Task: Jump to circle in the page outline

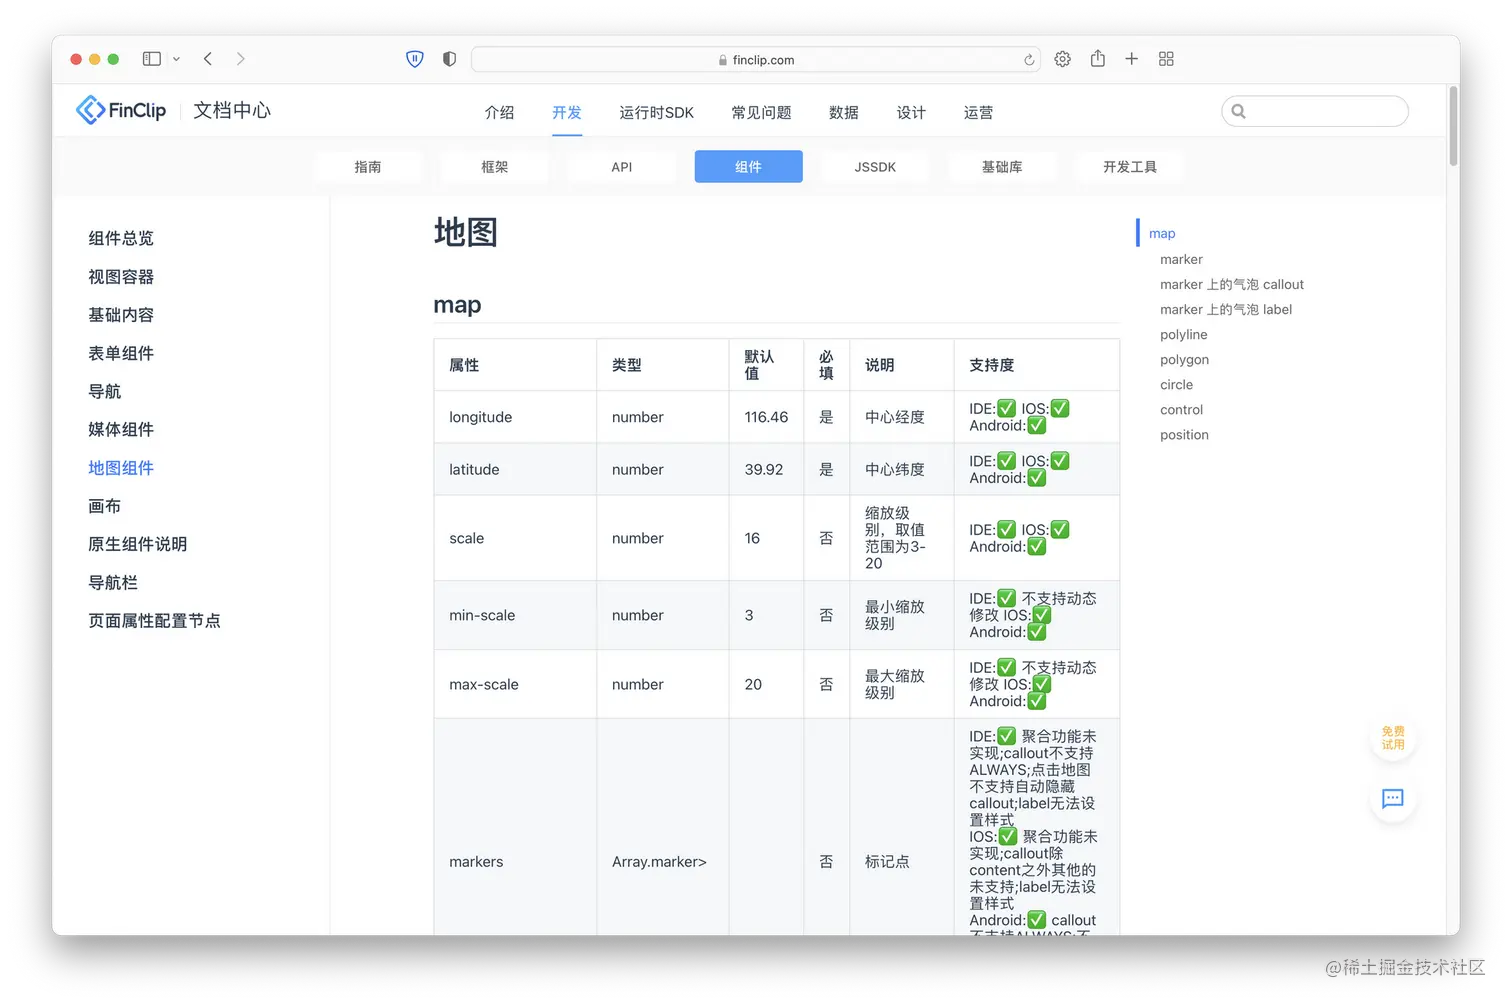Action: (x=1177, y=384)
